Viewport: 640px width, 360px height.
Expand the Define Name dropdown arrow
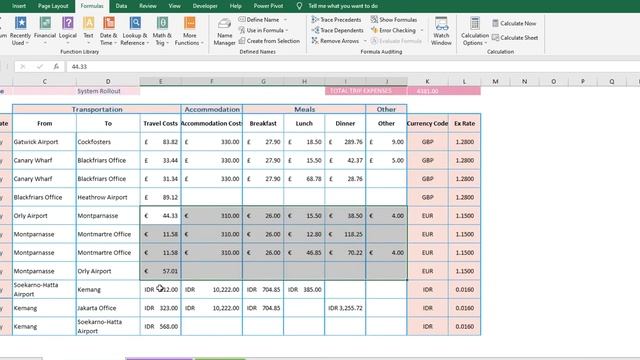[x=285, y=20]
